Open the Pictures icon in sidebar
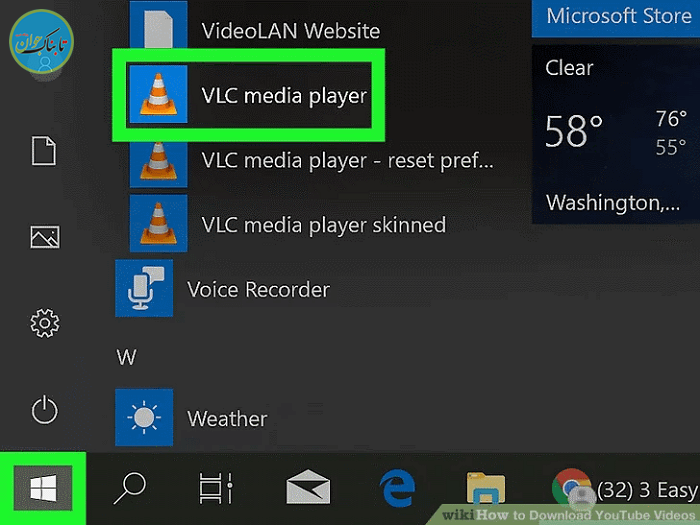This screenshot has width=700, height=525. pos(45,237)
